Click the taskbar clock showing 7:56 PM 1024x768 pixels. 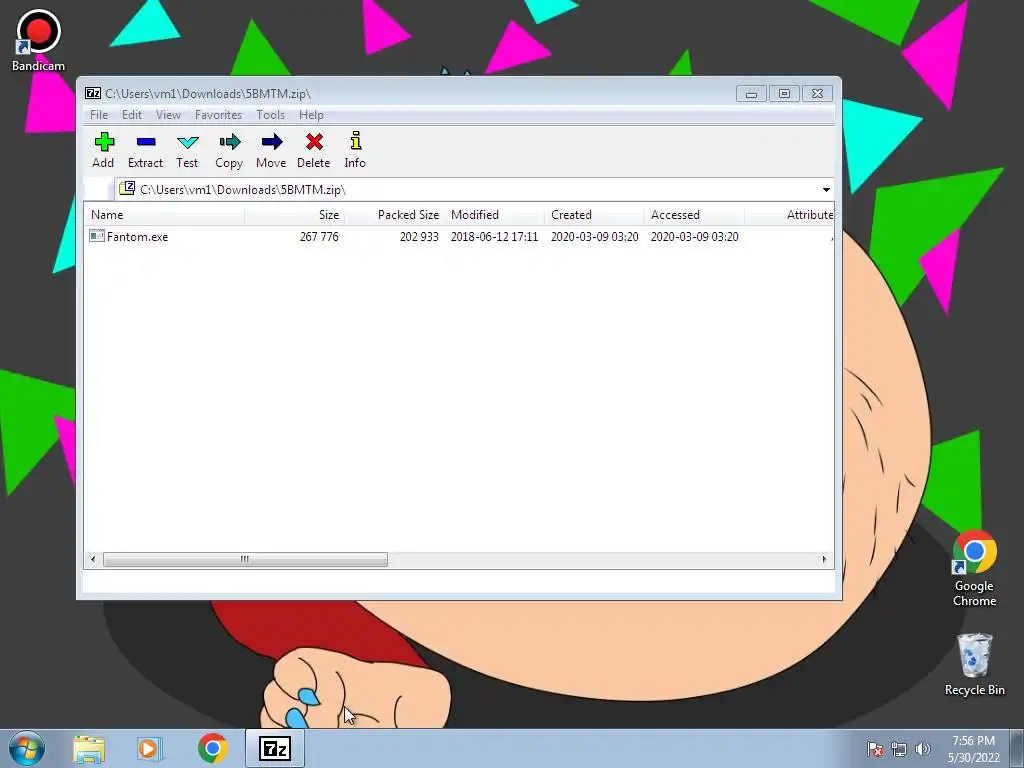point(973,749)
